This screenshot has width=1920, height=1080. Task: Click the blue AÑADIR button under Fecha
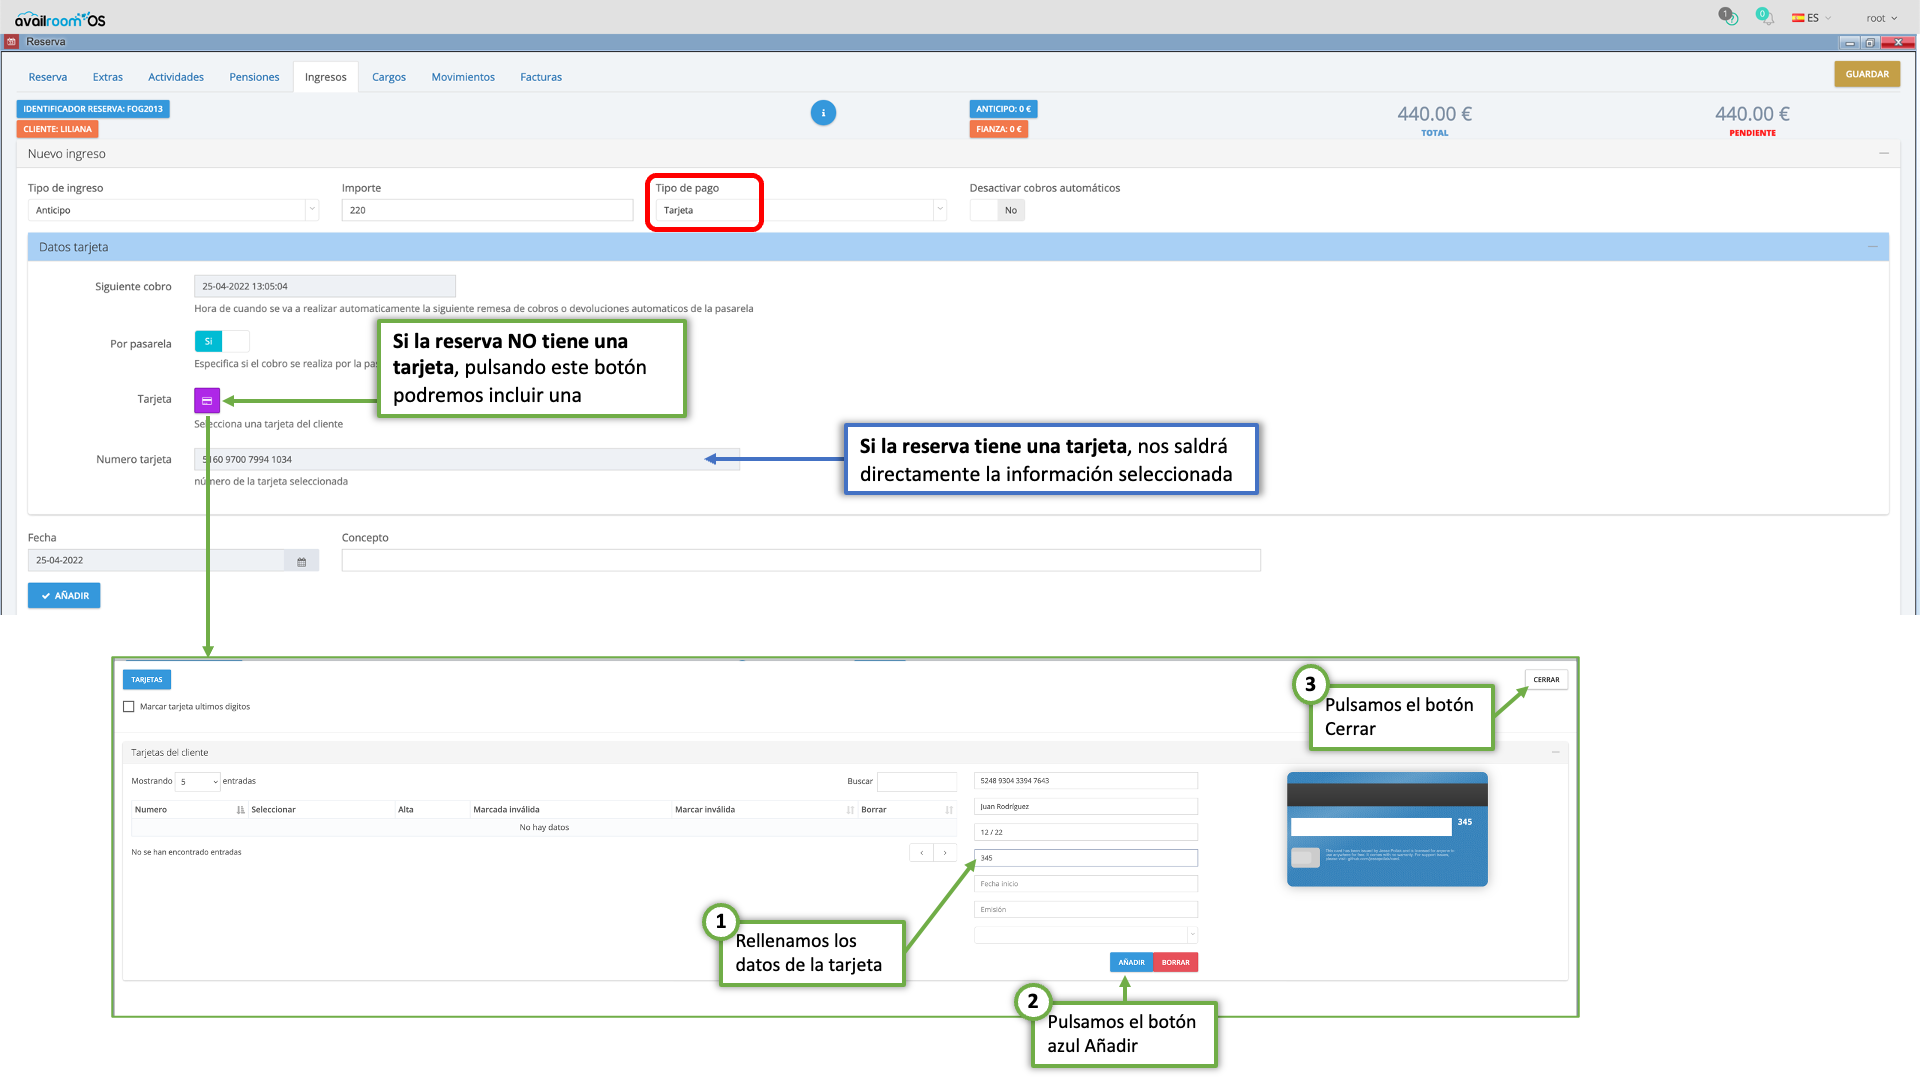(64, 596)
